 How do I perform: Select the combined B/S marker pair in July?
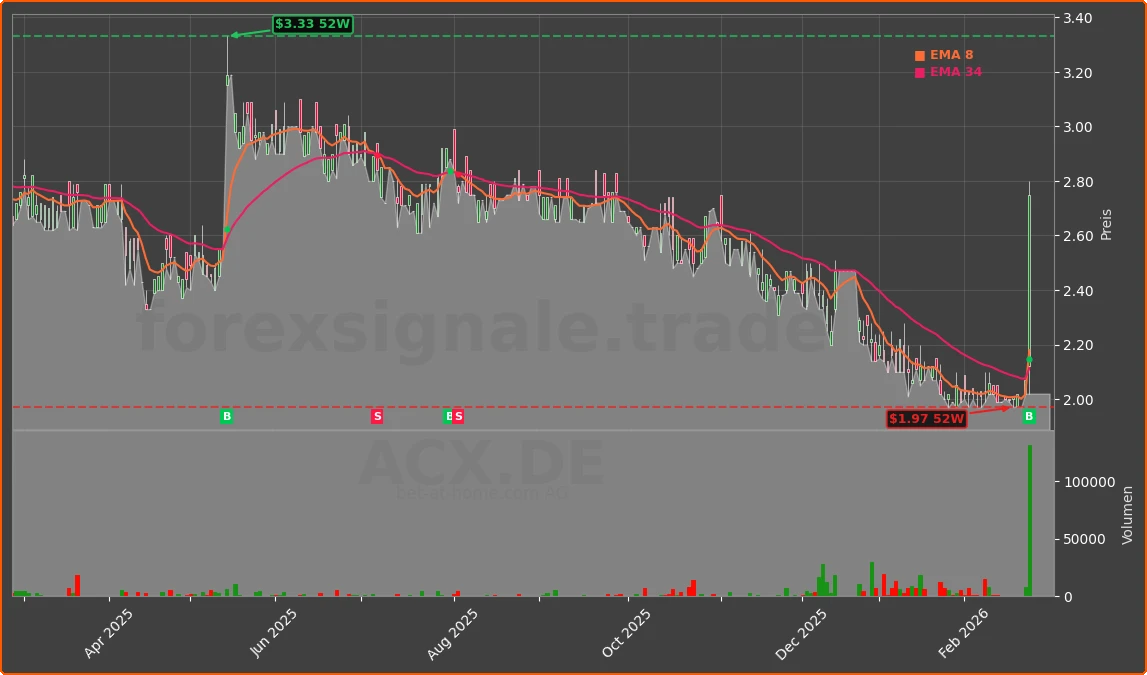[x=452, y=416]
